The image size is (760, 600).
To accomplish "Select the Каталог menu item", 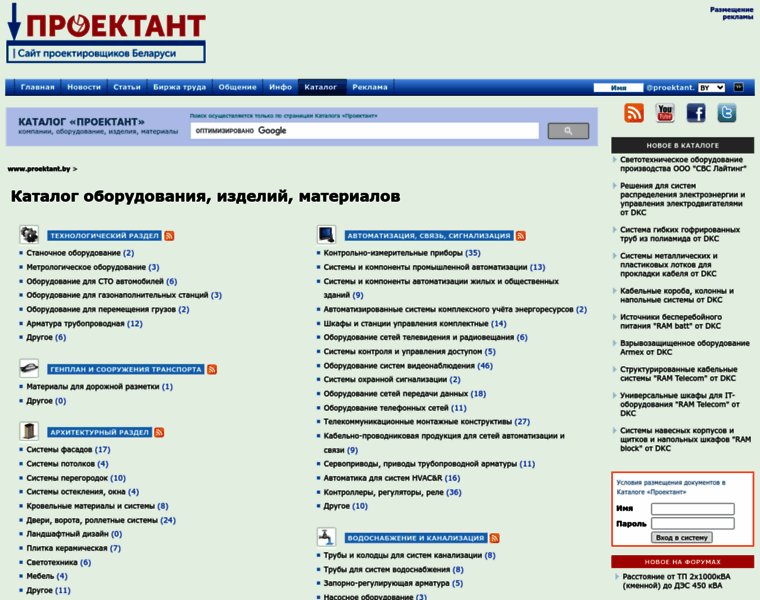I will pyautogui.click(x=320, y=87).
